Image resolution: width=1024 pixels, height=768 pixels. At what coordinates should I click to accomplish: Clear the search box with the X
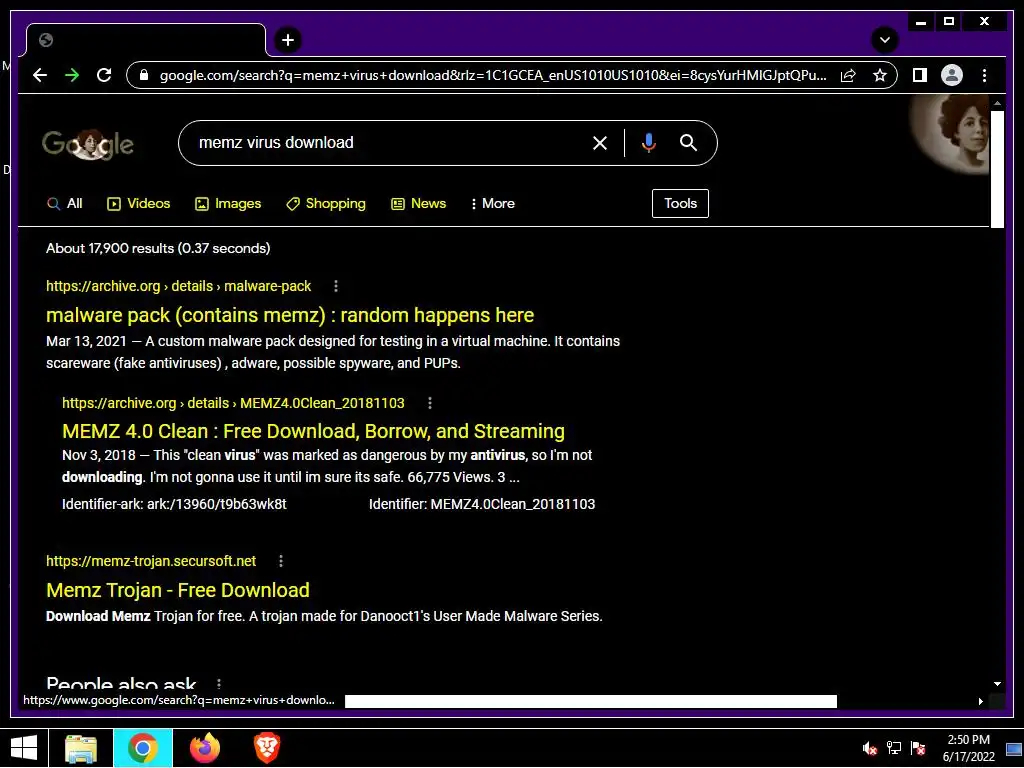[x=600, y=143]
